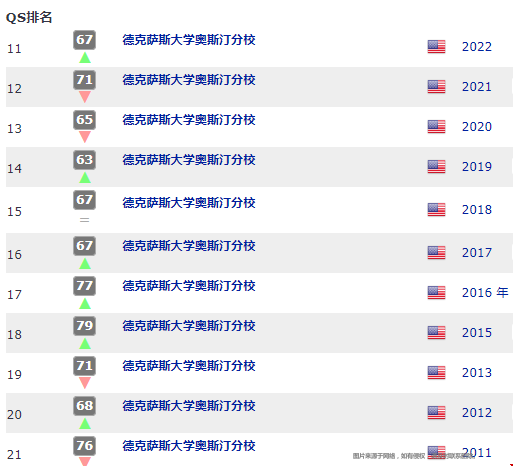Click the US flag icon in the 2019 row
513x466 pixels.
[436, 166]
